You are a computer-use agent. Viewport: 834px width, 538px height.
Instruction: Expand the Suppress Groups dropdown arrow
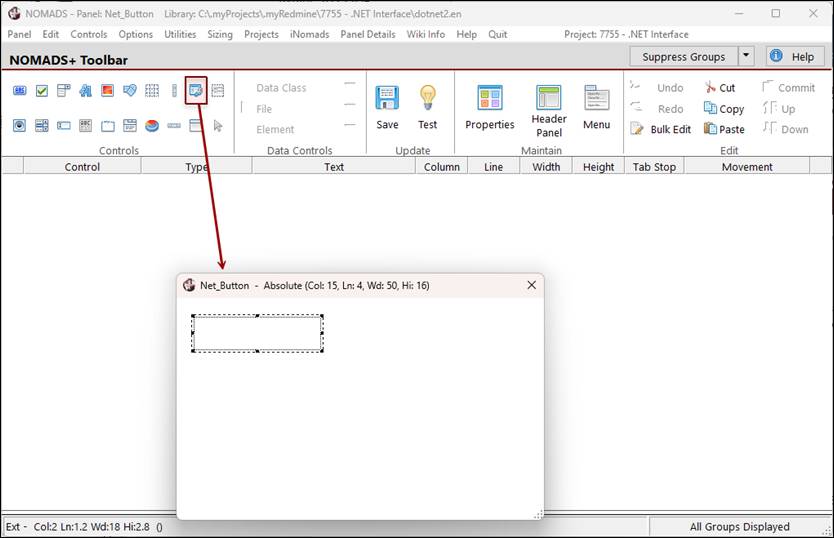(x=746, y=57)
